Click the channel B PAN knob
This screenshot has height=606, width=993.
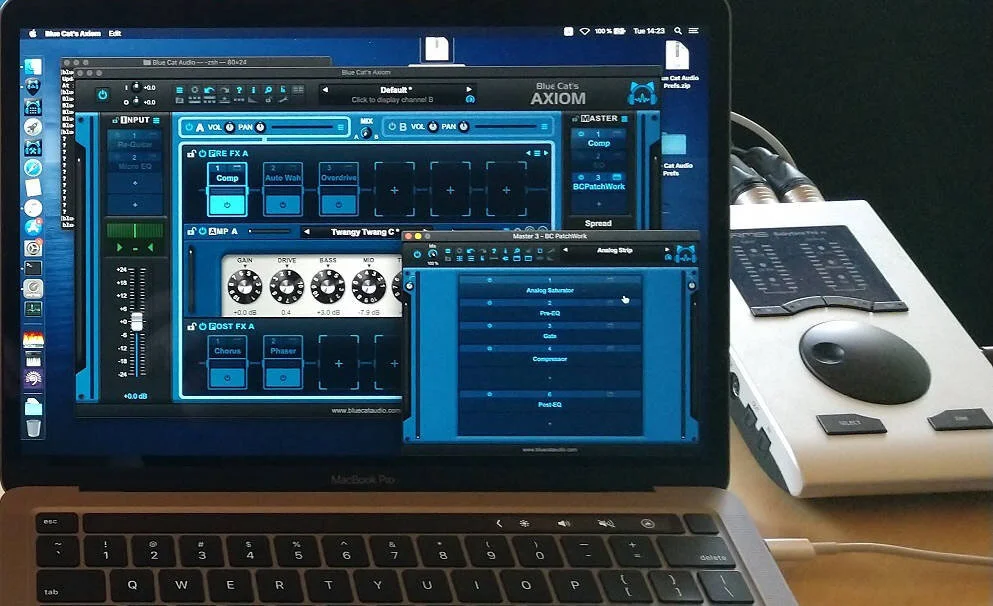(464, 127)
